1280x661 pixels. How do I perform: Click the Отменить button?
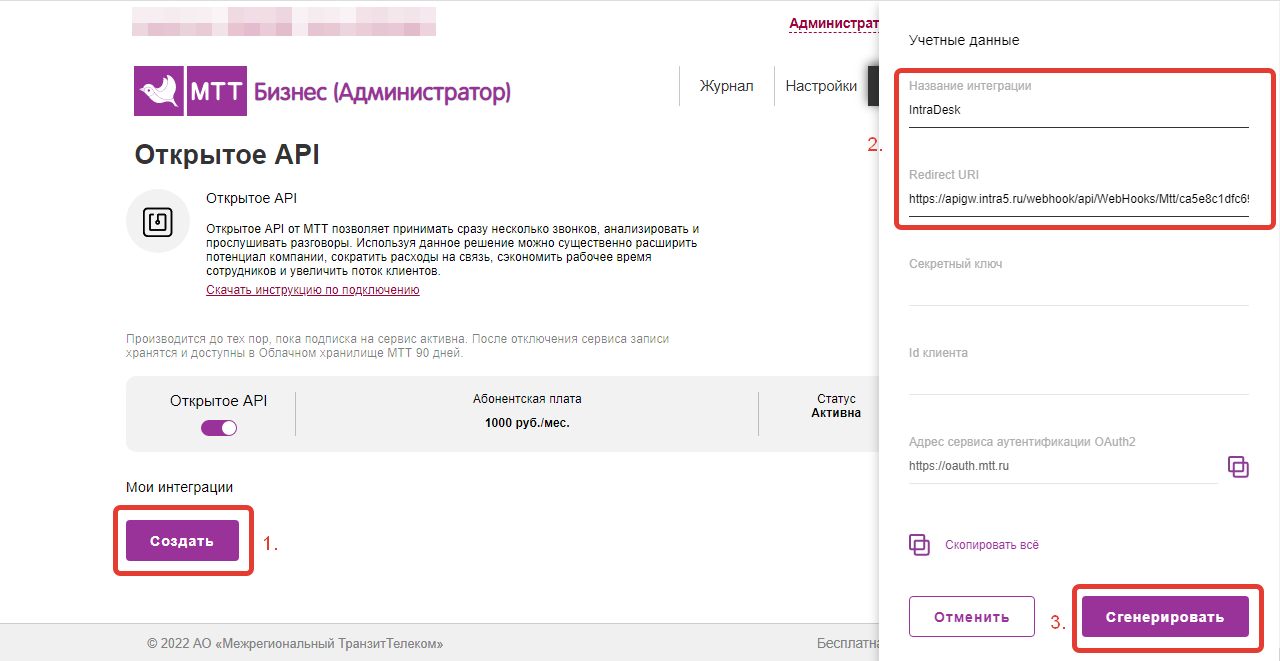coord(971,617)
